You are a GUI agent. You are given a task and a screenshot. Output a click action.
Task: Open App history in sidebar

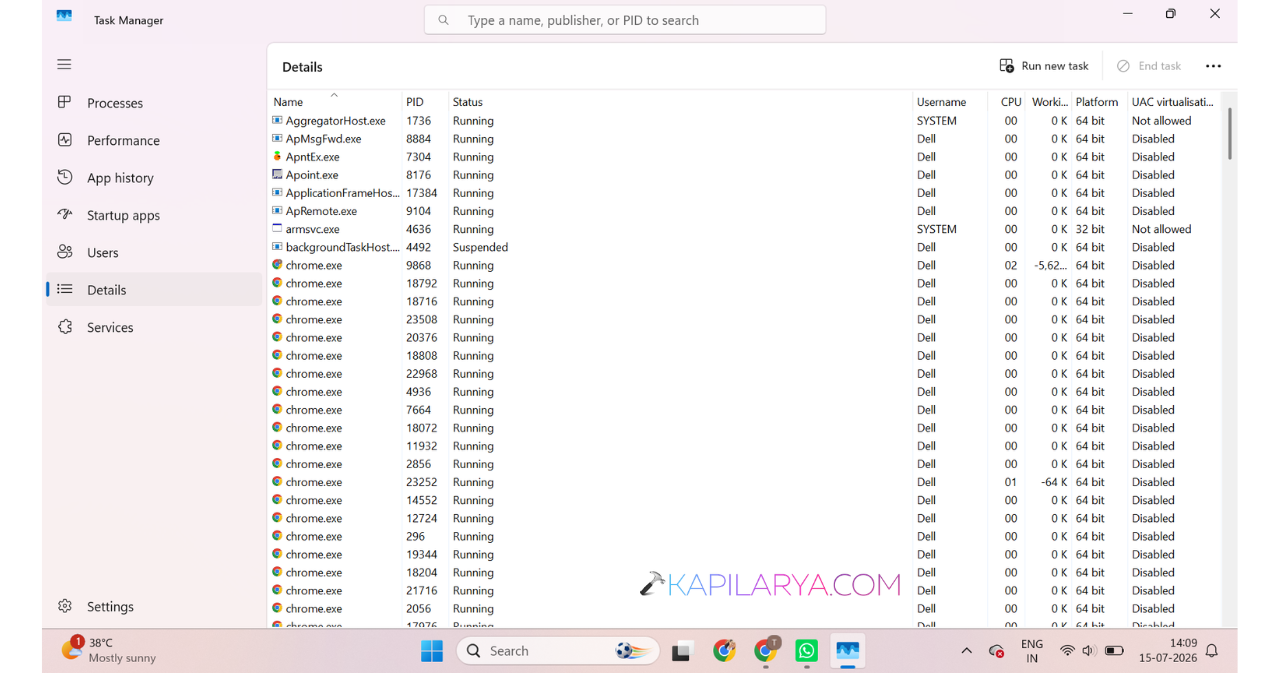(x=154, y=178)
